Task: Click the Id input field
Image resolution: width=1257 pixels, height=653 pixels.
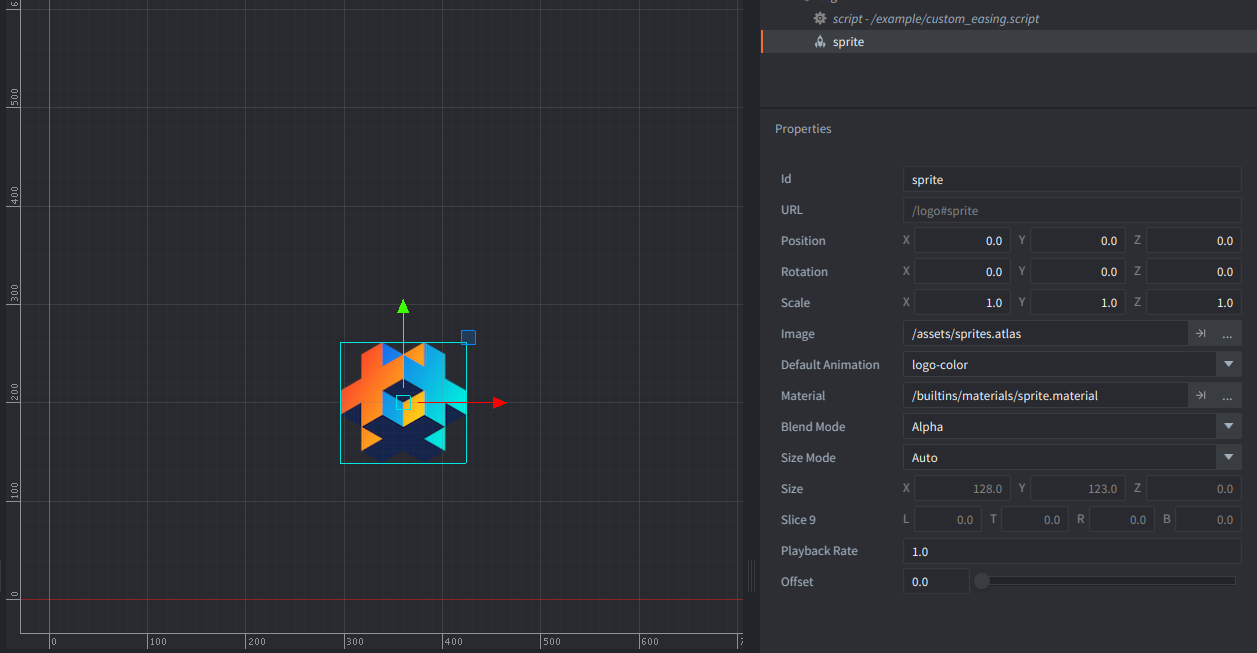Action: (1072, 180)
